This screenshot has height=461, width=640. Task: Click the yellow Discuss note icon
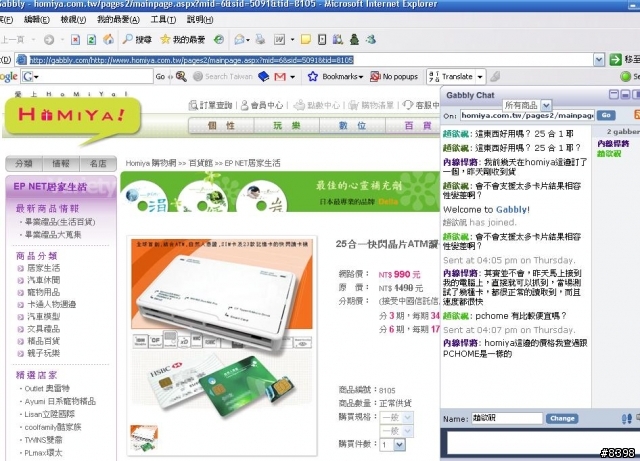[x=306, y=40]
